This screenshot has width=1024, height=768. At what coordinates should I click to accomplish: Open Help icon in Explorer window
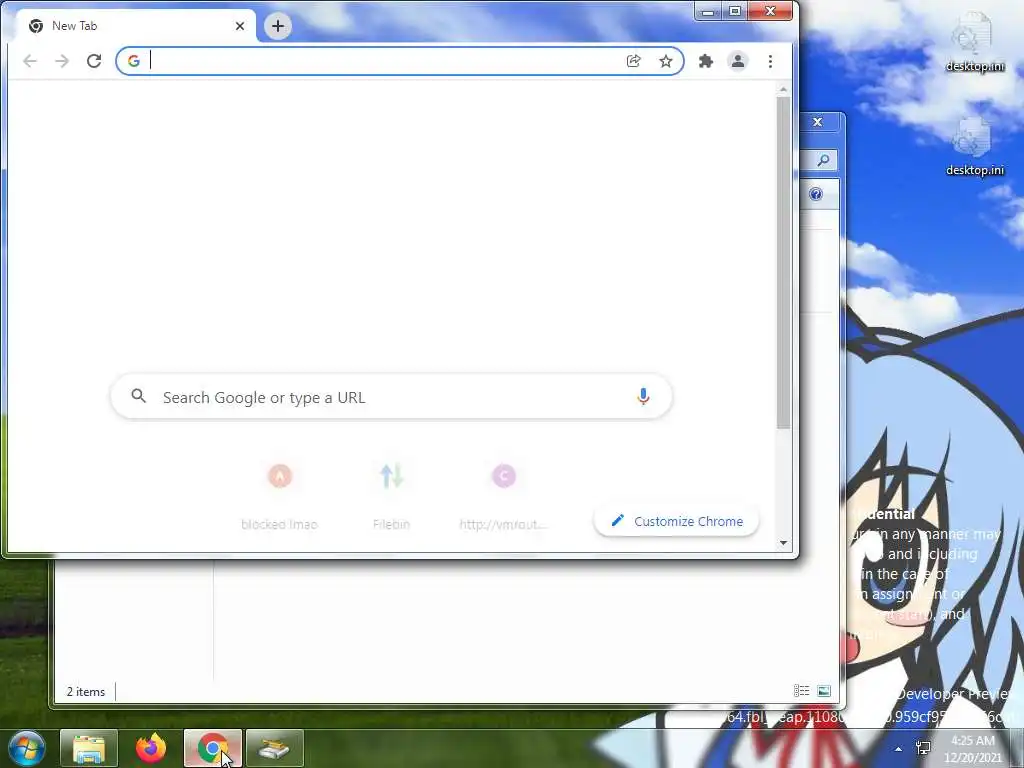[816, 194]
